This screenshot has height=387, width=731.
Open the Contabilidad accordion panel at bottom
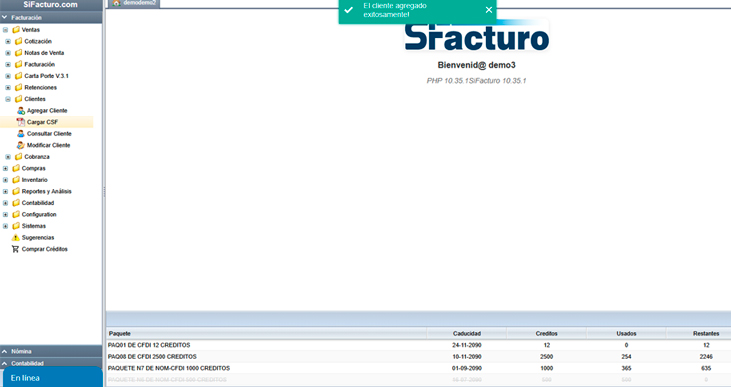tap(51, 363)
